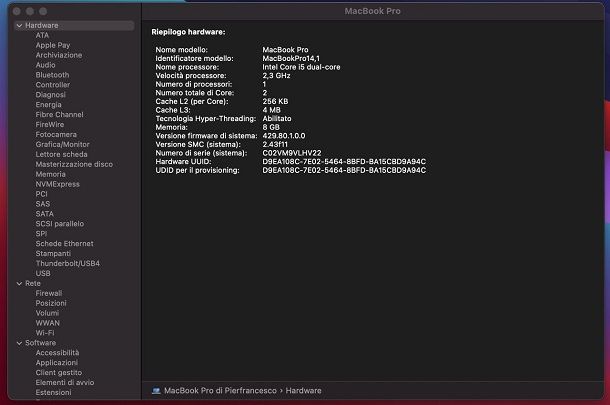The width and height of the screenshot is (610, 405).
Task: Click the MacBook Pro window title
Action: [x=372, y=11]
